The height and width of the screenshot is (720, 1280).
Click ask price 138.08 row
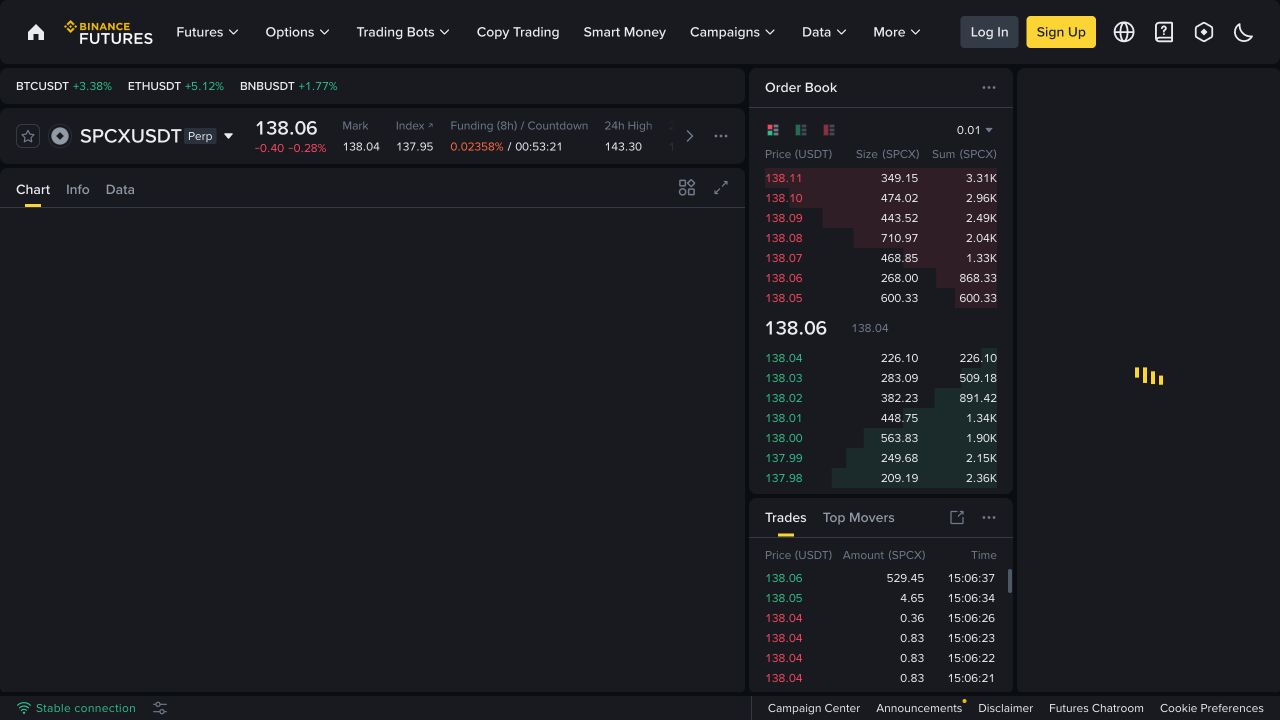coord(881,238)
